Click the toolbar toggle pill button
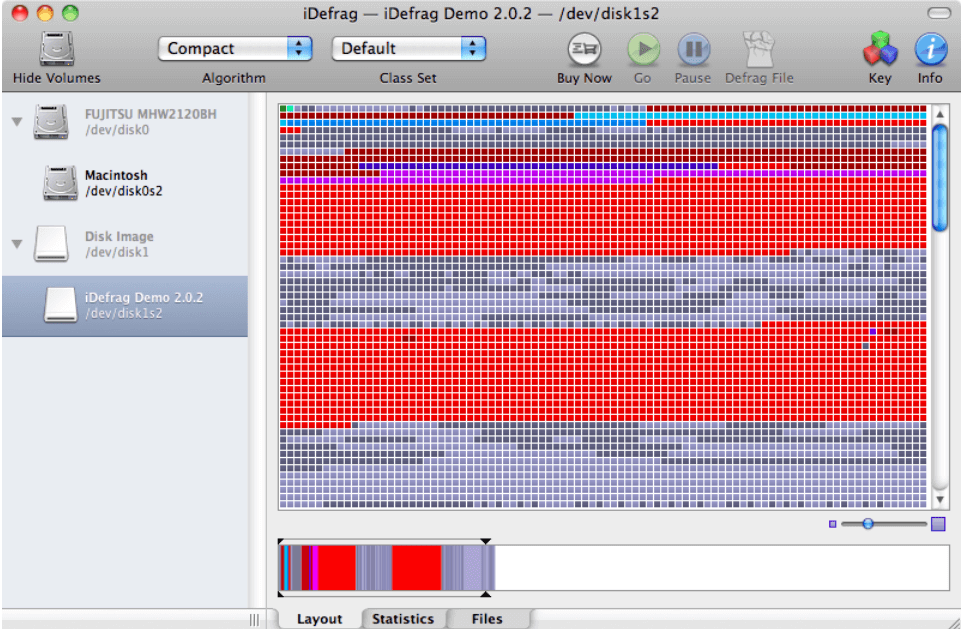This screenshot has height=629, width=961. pyautogui.click(x=939, y=13)
